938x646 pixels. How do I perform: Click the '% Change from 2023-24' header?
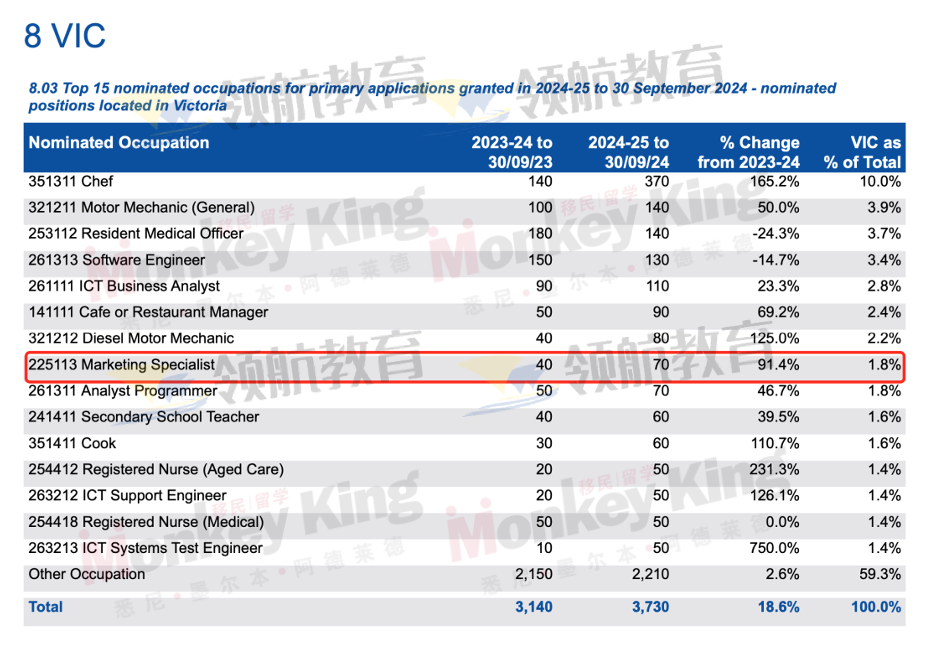click(x=748, y=152)
